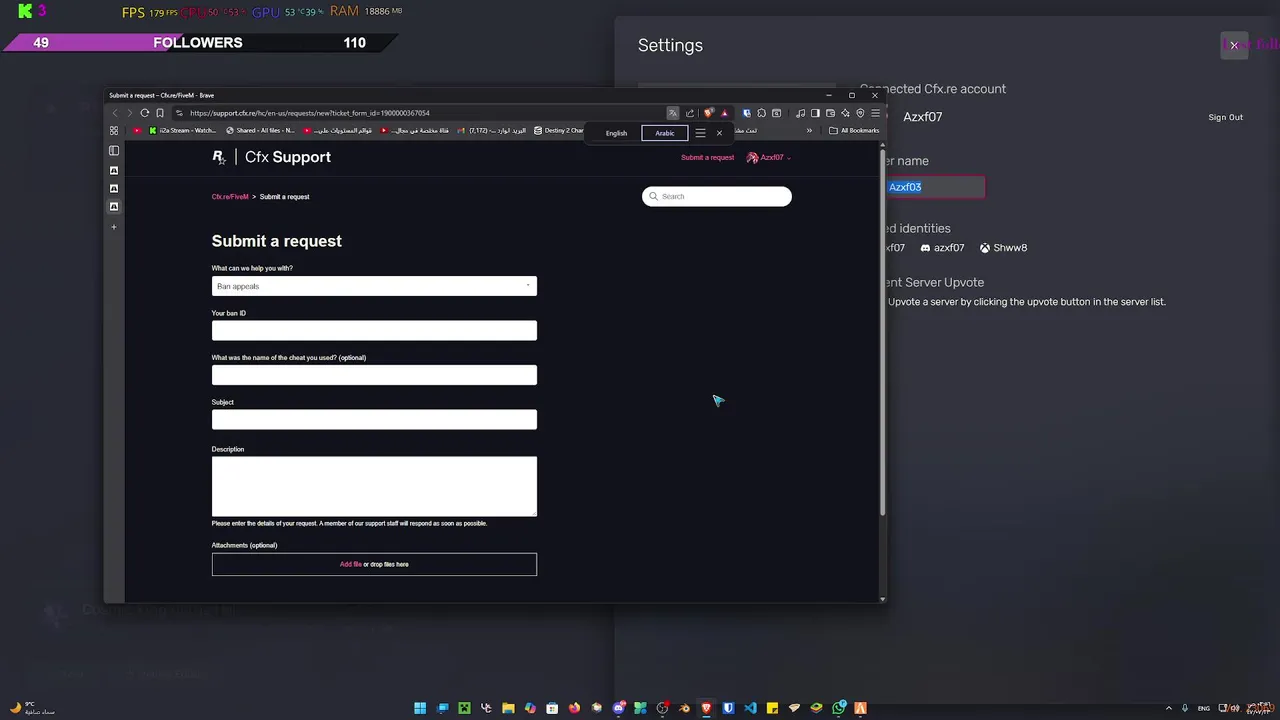Open the Brave playlist music note icon
Image resolution: width=1280 pixels, height=720 pixels.
tap(800, 113)
